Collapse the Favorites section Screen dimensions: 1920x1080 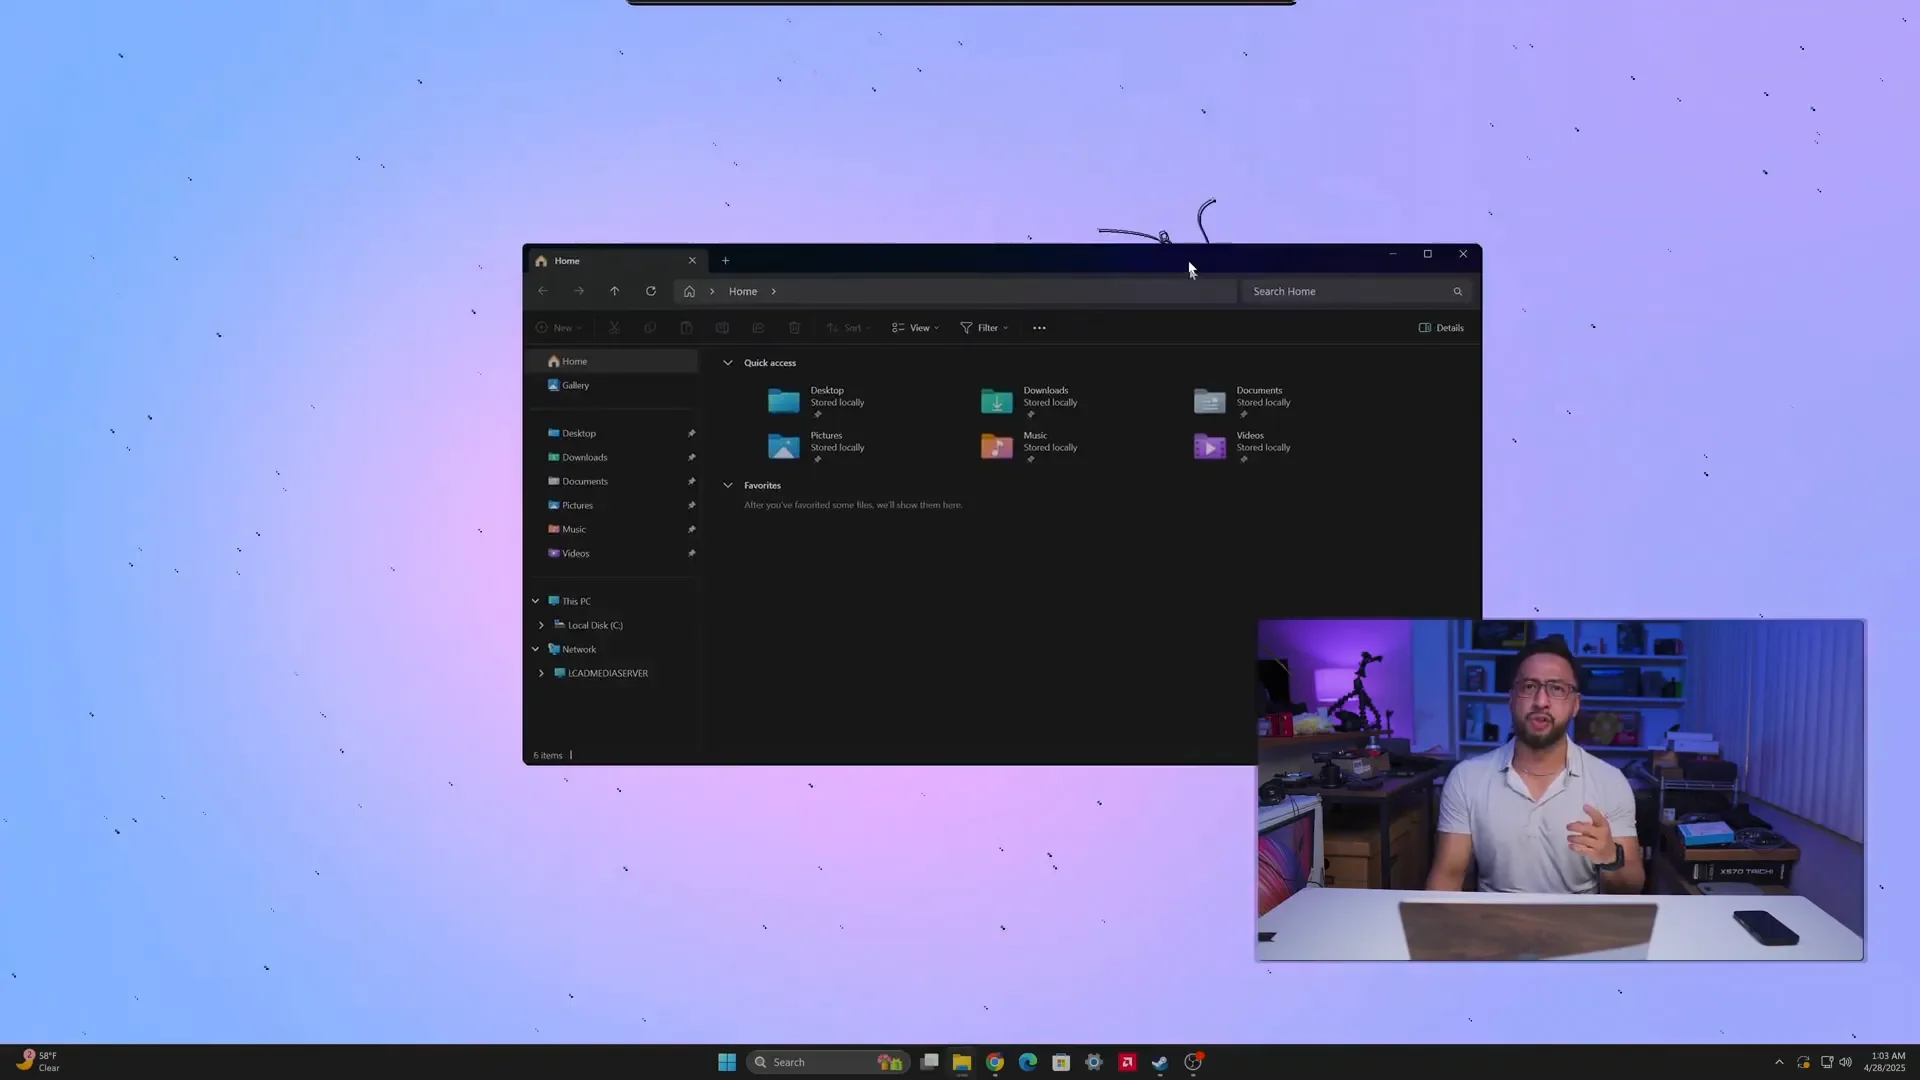pos(728,486)
